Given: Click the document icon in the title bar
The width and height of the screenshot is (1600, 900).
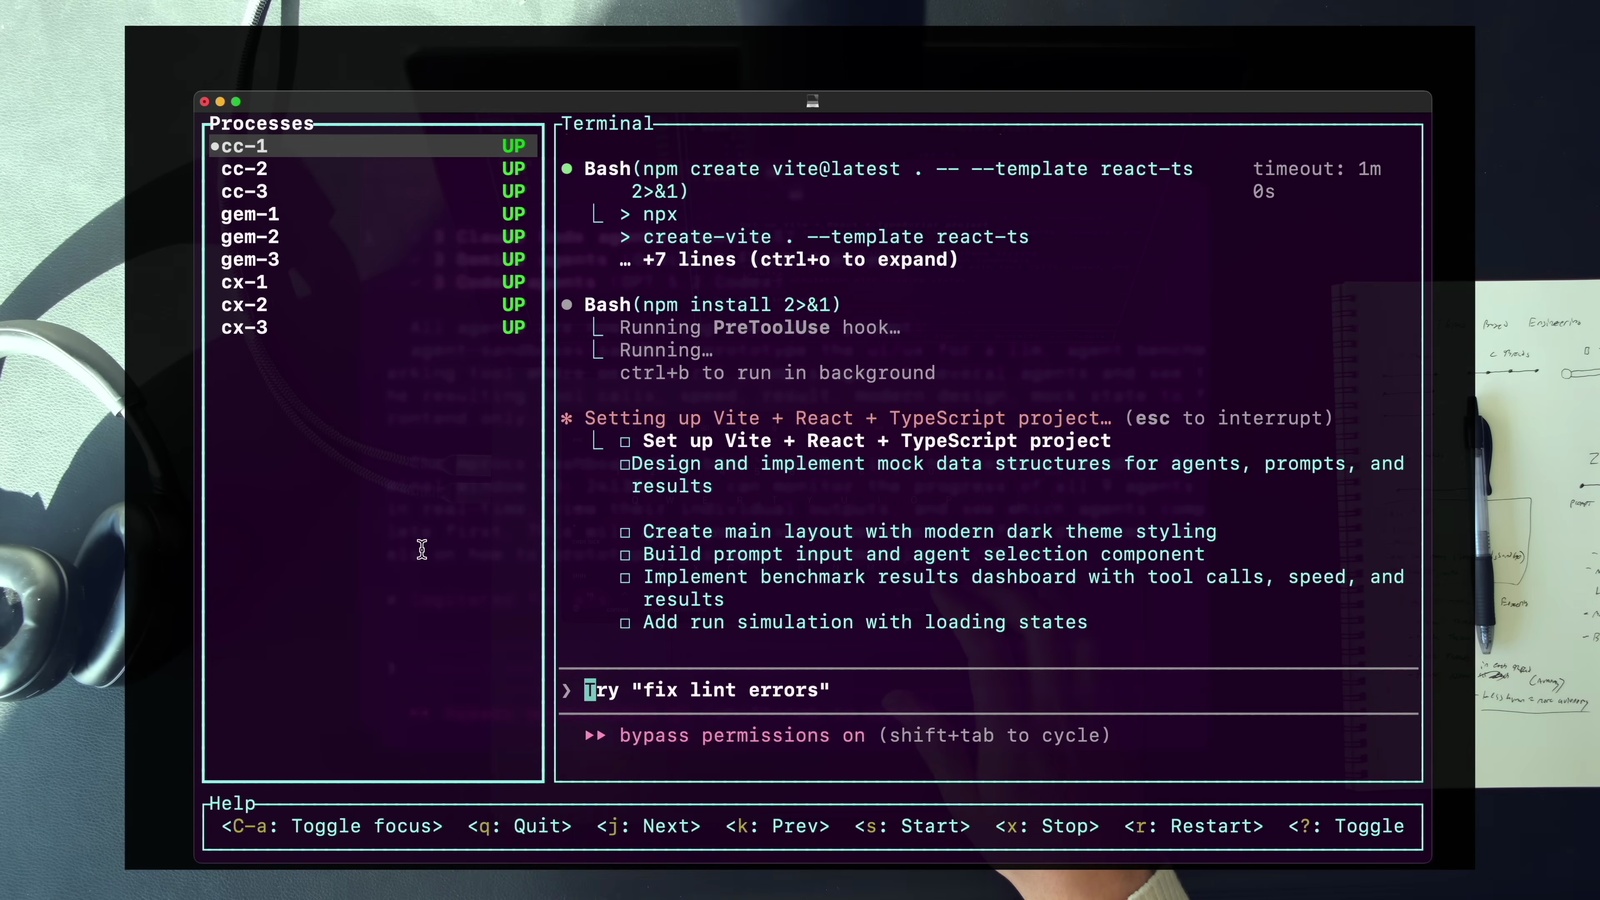Looking at the screenshot, I should (x=812, y=101).
